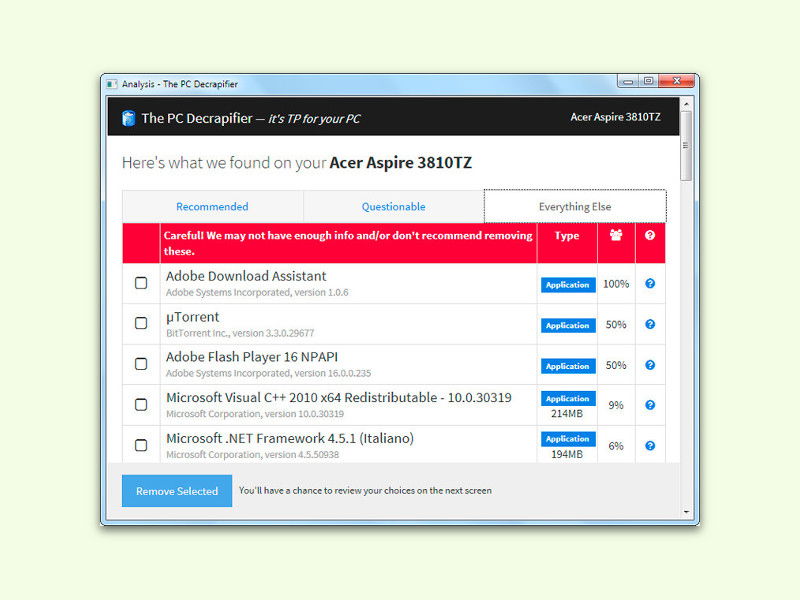Open help for .NET Framework 4.5.1
Image resolution: width=800 pixels, height=600 pixels.
click(x=650, y=446)
